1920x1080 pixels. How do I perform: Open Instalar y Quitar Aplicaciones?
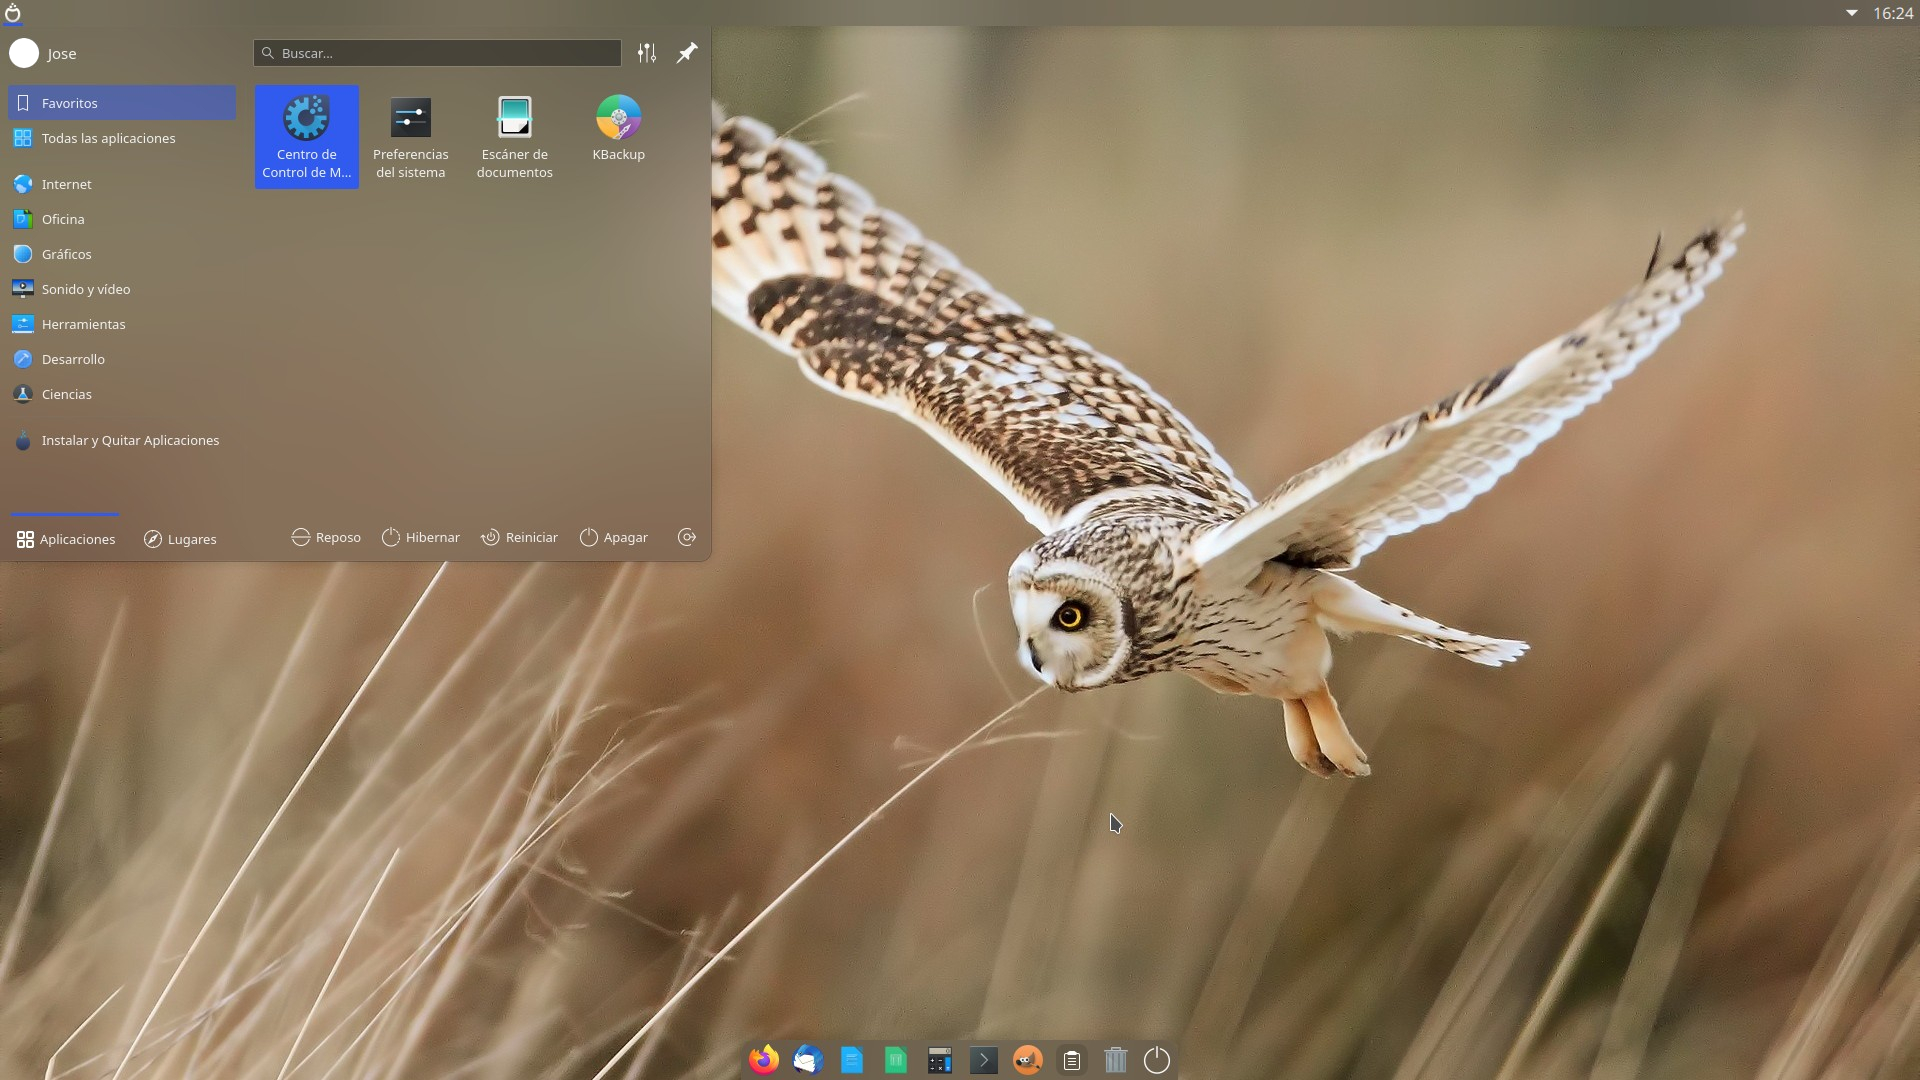pos(130,440)
